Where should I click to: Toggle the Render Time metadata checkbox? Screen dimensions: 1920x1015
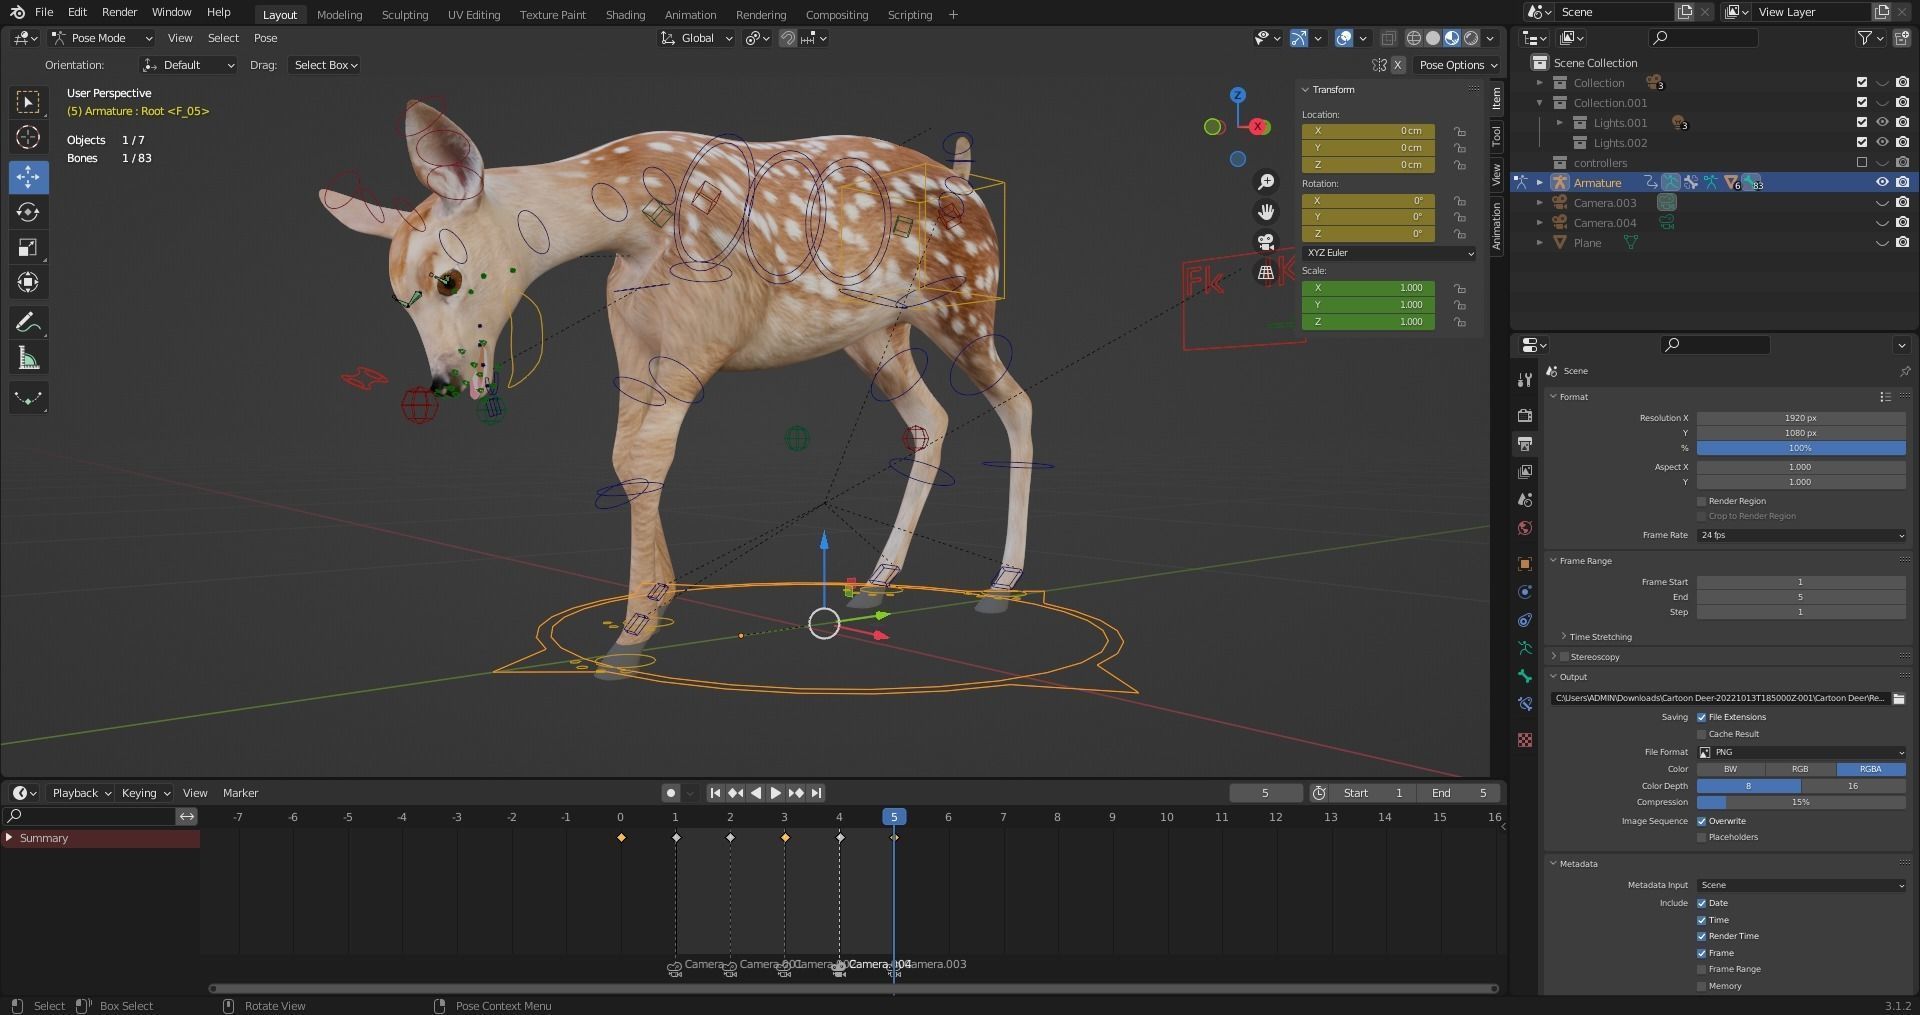pos(1702,936)
